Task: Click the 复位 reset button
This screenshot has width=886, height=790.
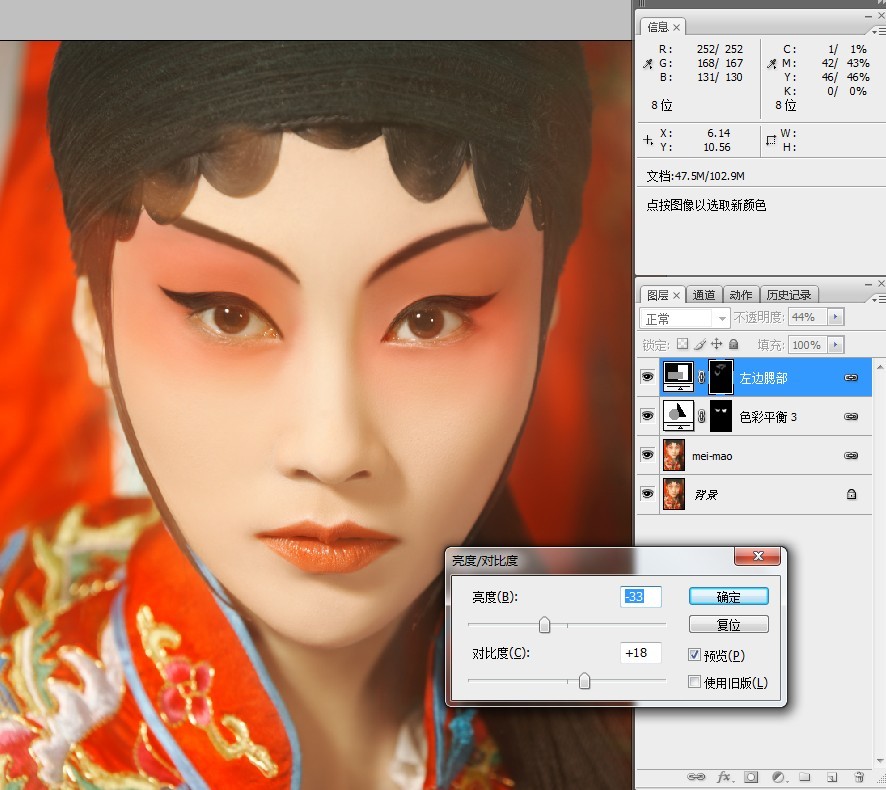Action: point(728,624)
